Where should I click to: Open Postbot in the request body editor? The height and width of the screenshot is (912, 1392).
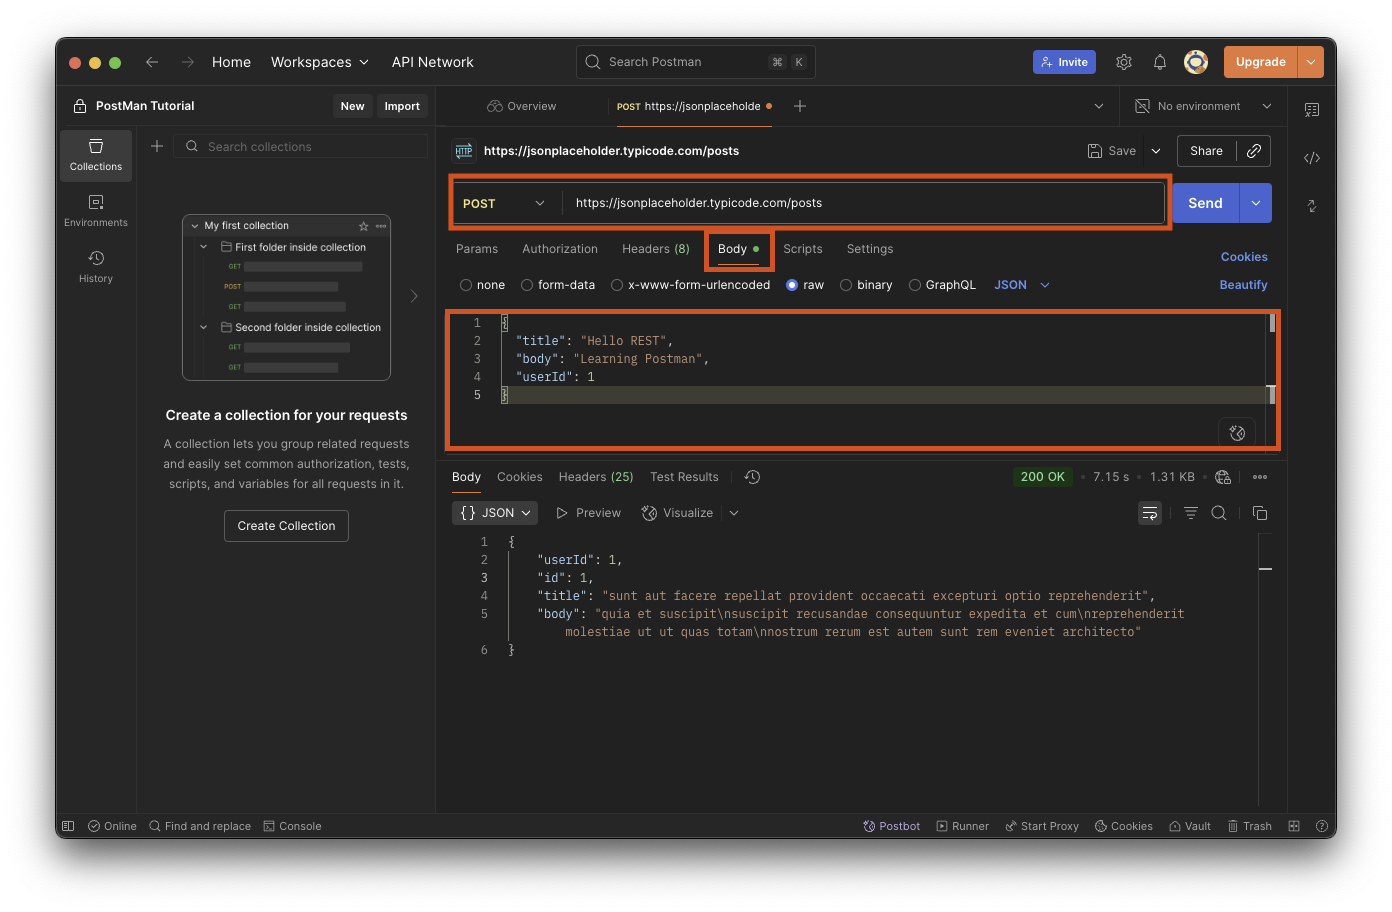[1237, 433]
